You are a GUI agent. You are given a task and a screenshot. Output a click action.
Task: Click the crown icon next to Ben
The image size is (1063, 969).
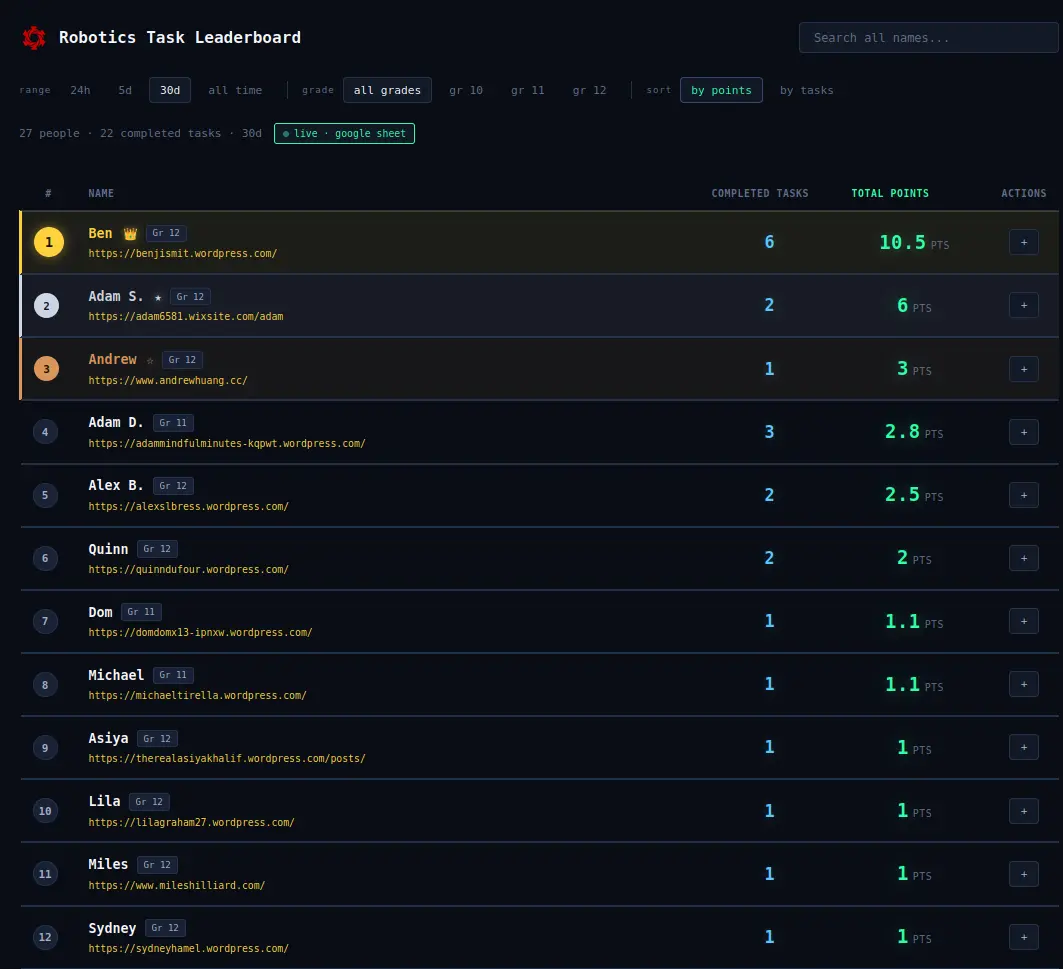point(130,234)
